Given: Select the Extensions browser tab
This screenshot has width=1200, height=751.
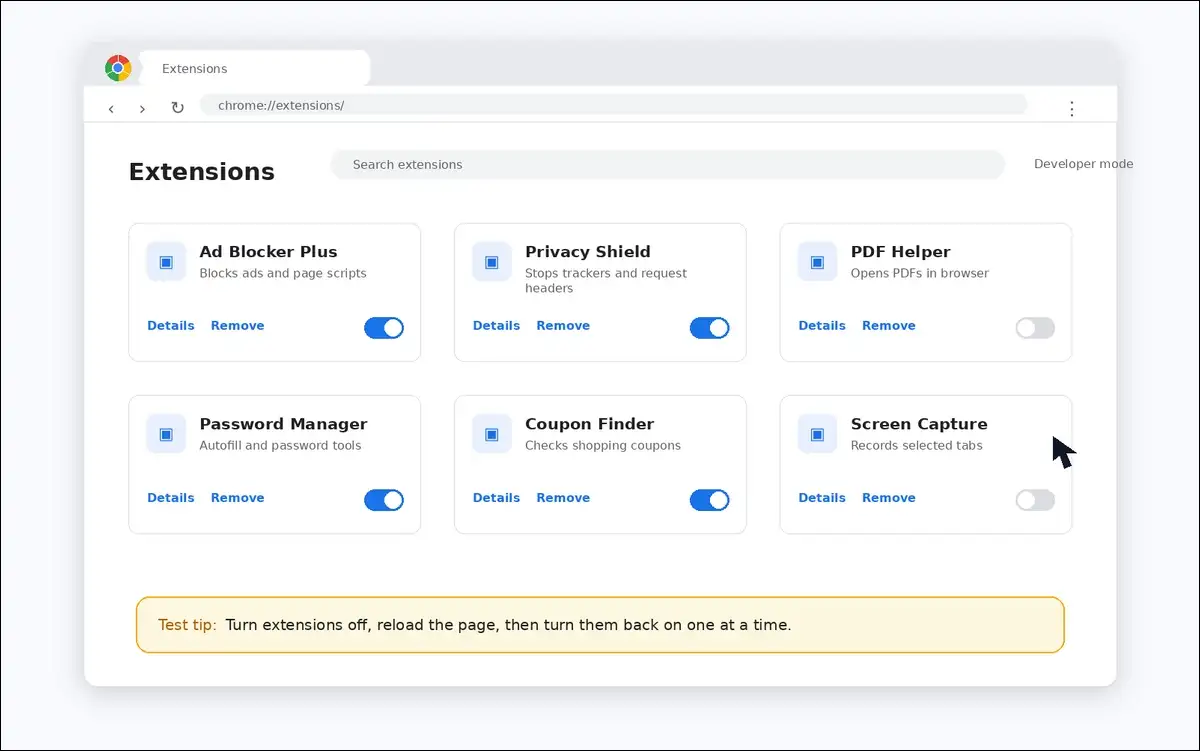Looking at the screenshot, I should pos(254,68).
